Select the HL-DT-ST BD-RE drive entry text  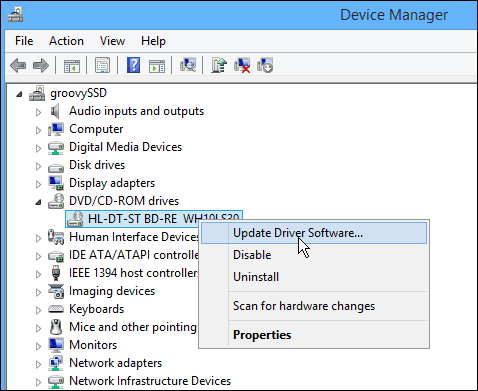click(163, 219)
